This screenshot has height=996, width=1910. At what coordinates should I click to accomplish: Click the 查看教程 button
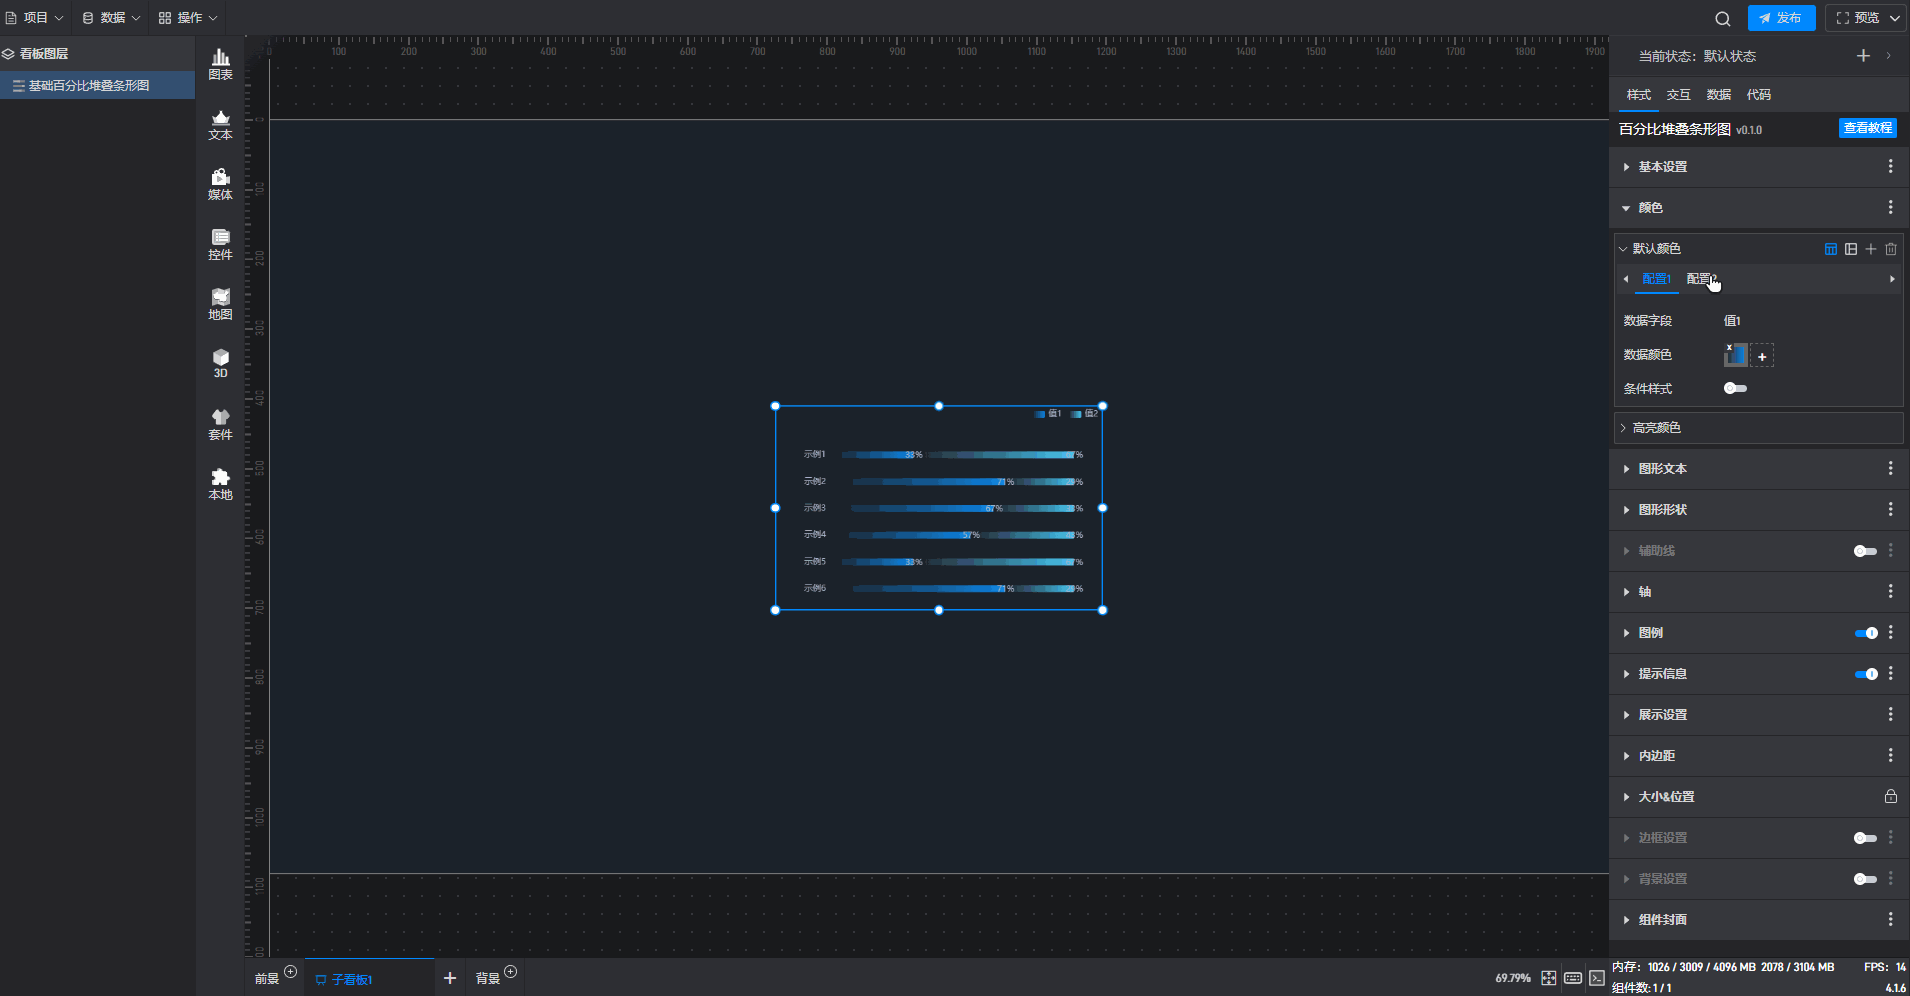coord(1867,128)
